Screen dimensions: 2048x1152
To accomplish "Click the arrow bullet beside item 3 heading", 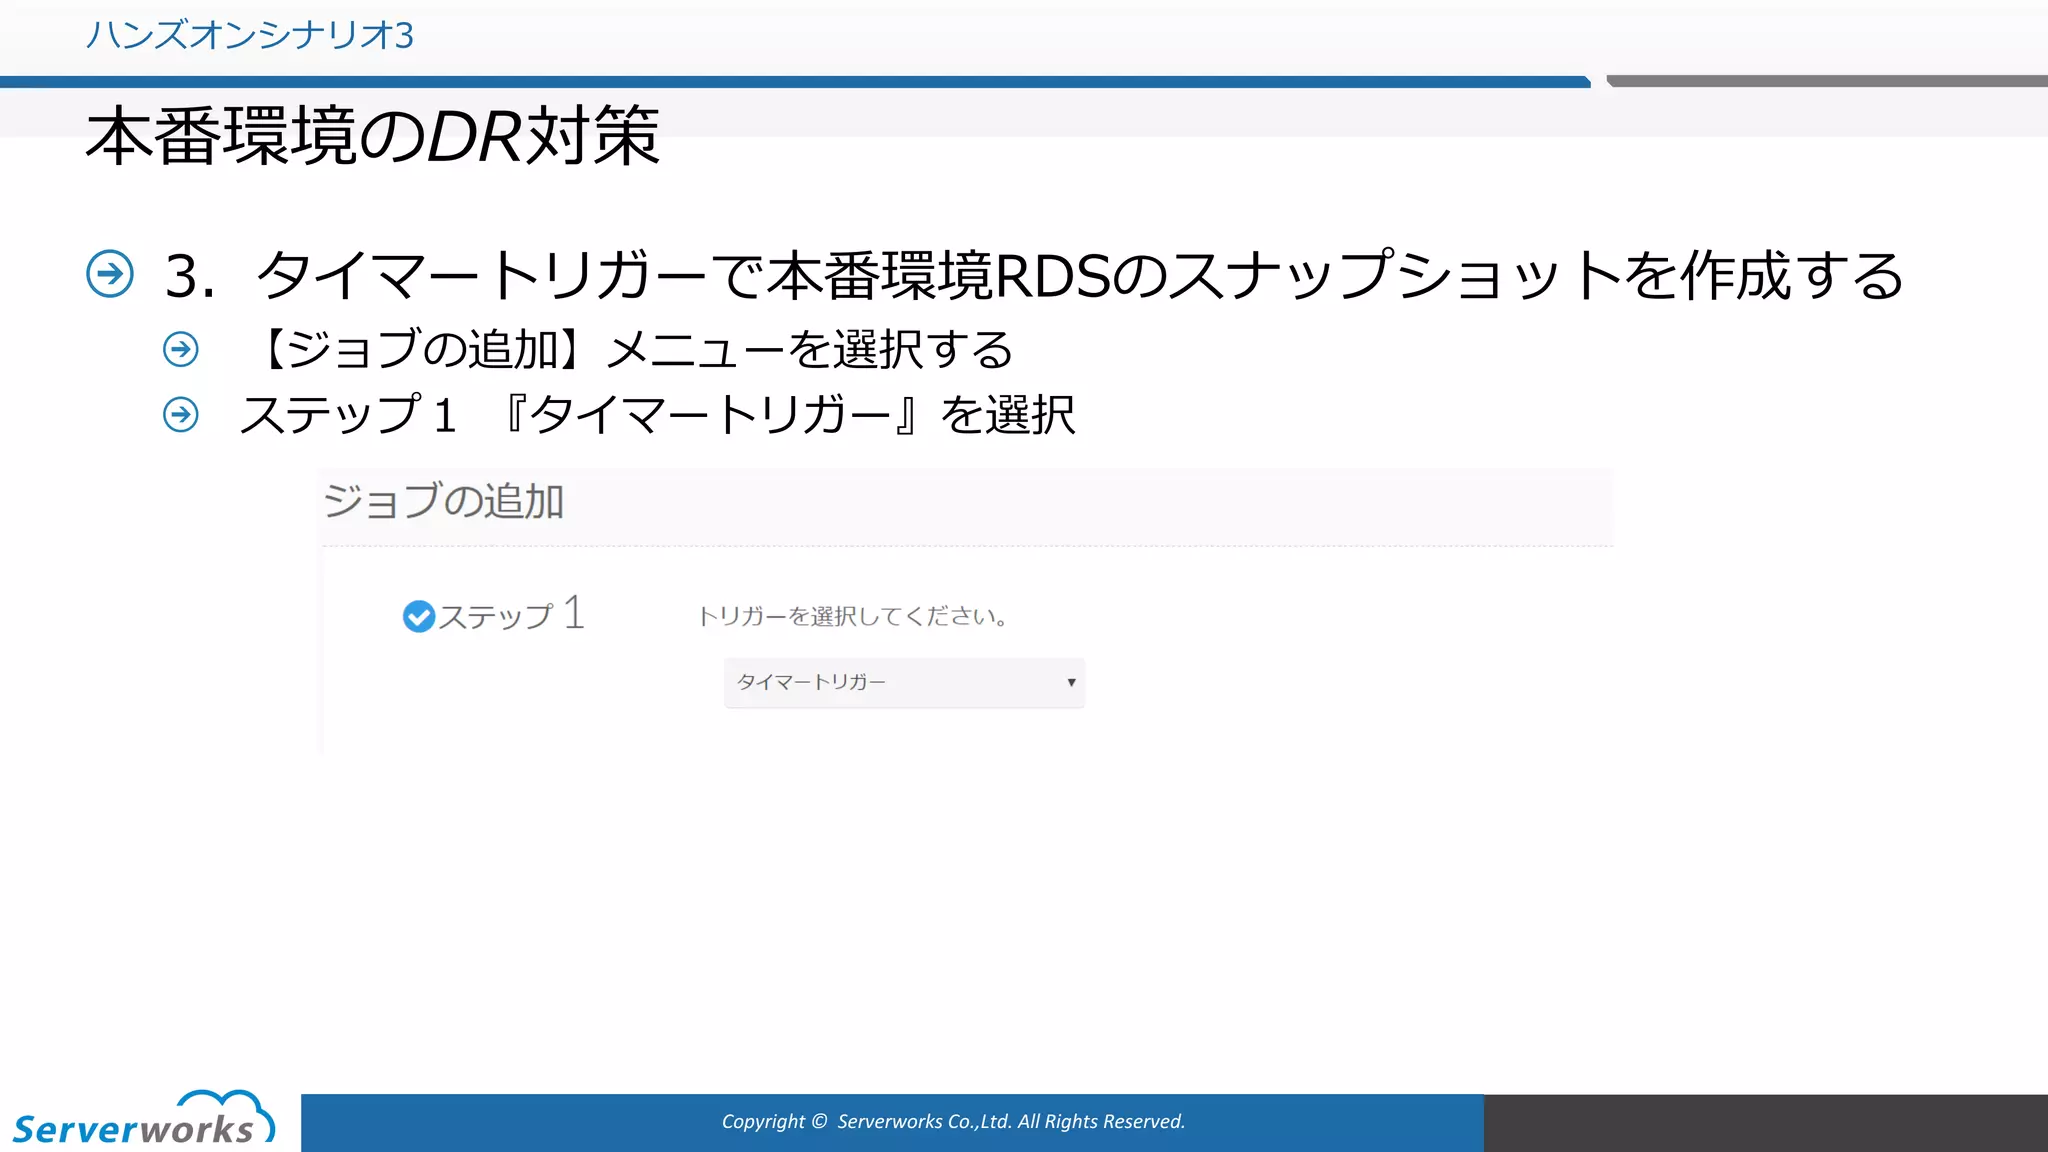I will (110, 274).
